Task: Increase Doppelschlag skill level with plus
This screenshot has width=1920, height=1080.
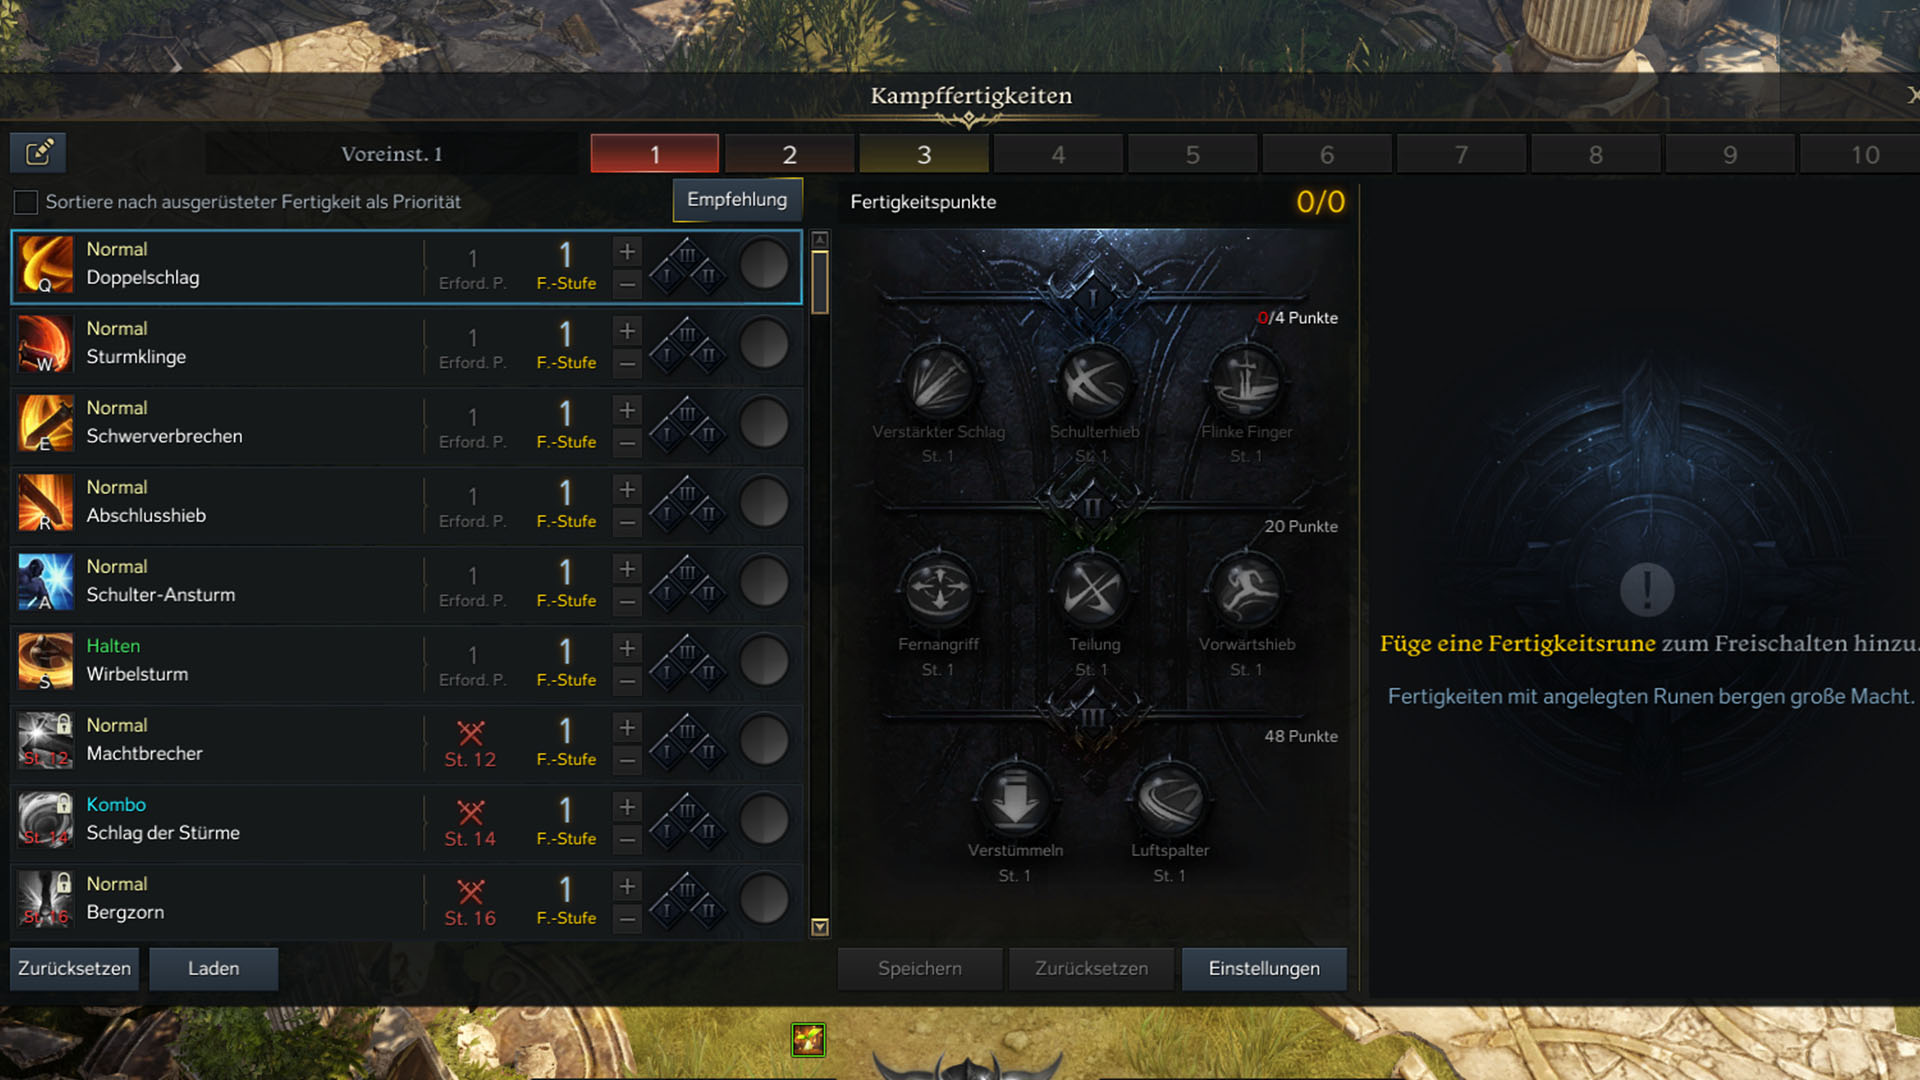Action: 627,252
